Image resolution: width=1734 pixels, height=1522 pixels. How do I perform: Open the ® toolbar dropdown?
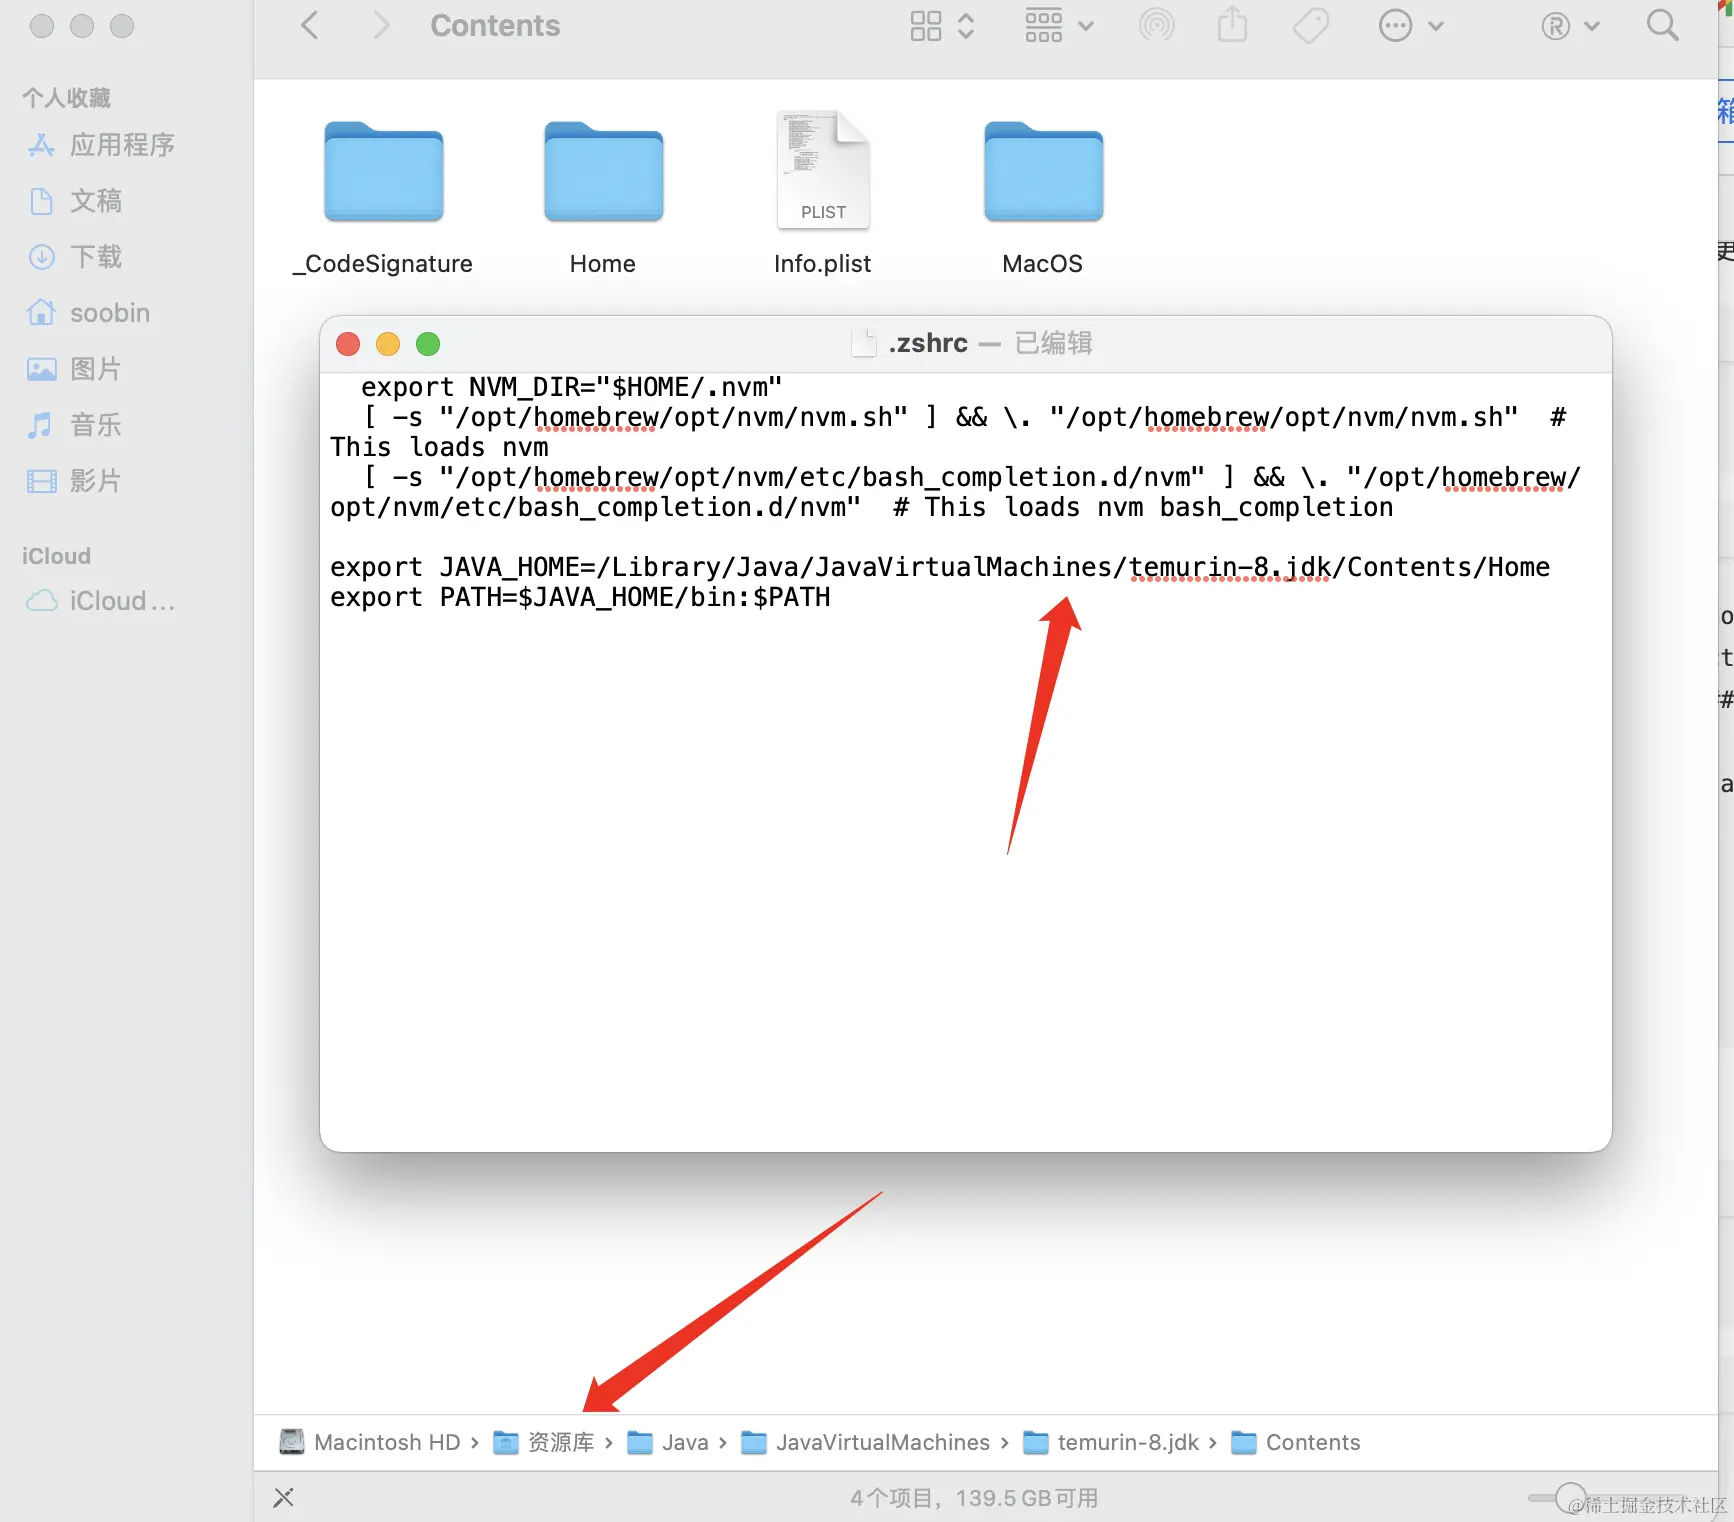1569,27
